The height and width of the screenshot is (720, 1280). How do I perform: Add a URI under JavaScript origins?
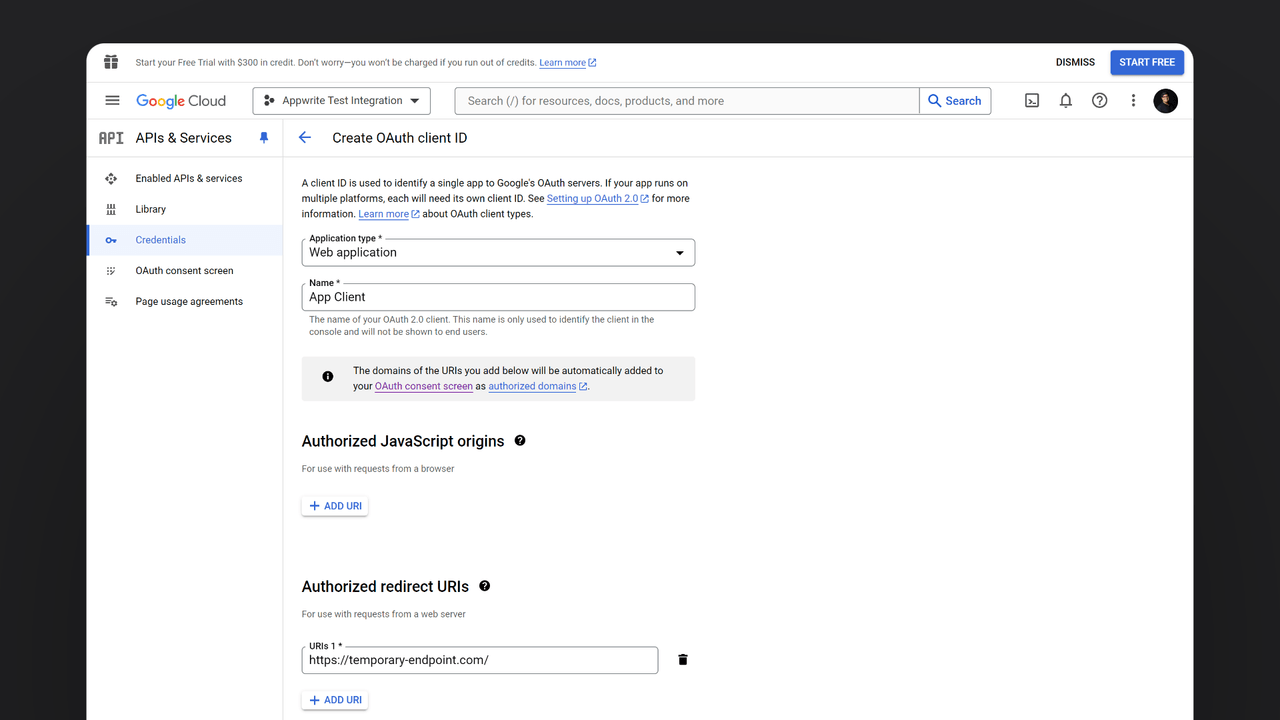tap(335, 506)
